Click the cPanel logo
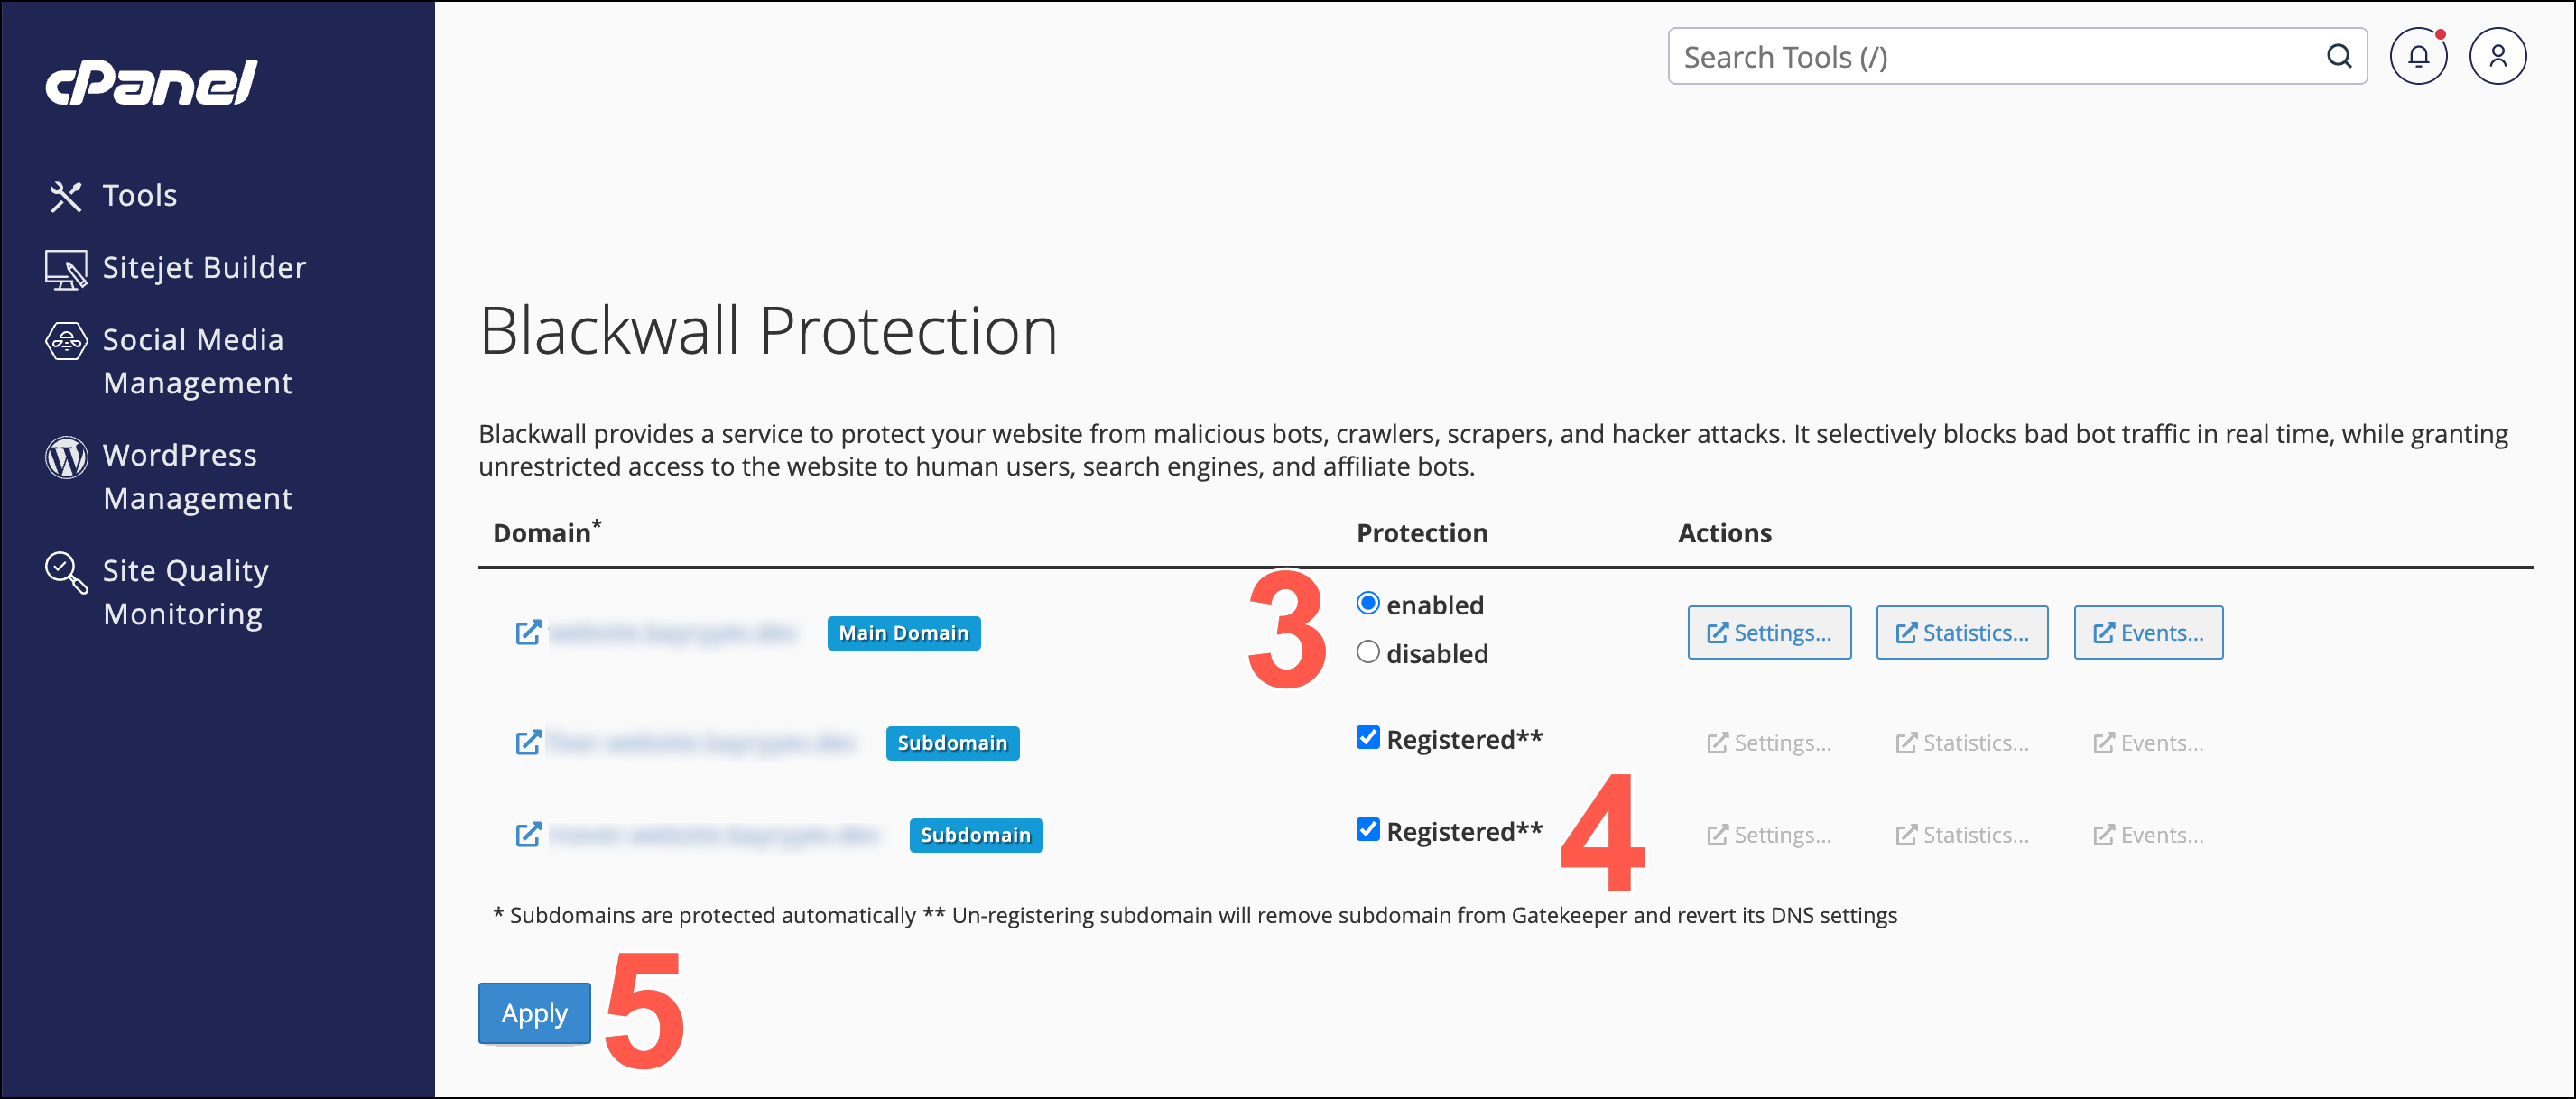The width and height of the screenshot is (2576, 1099). pyautogui.click(x=151, y=82)
